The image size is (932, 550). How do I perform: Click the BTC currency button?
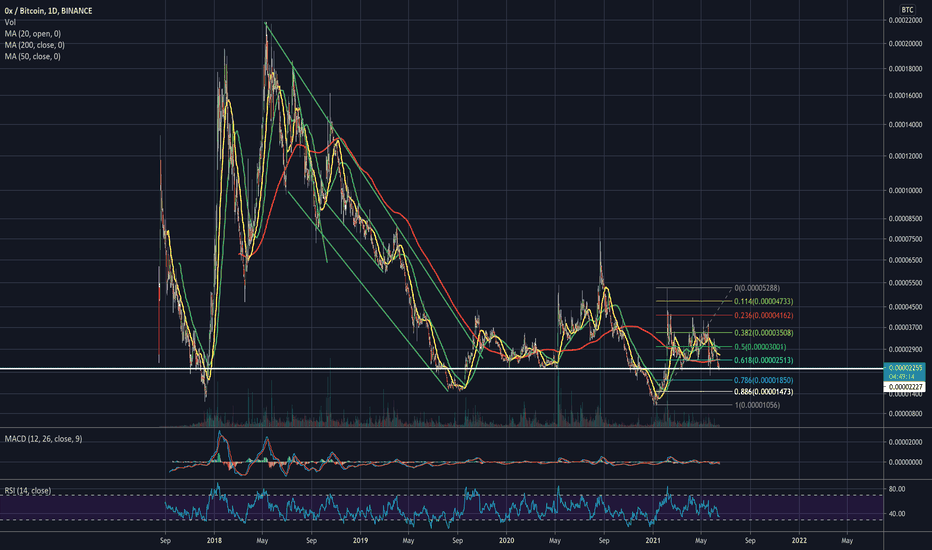[907, 10]
